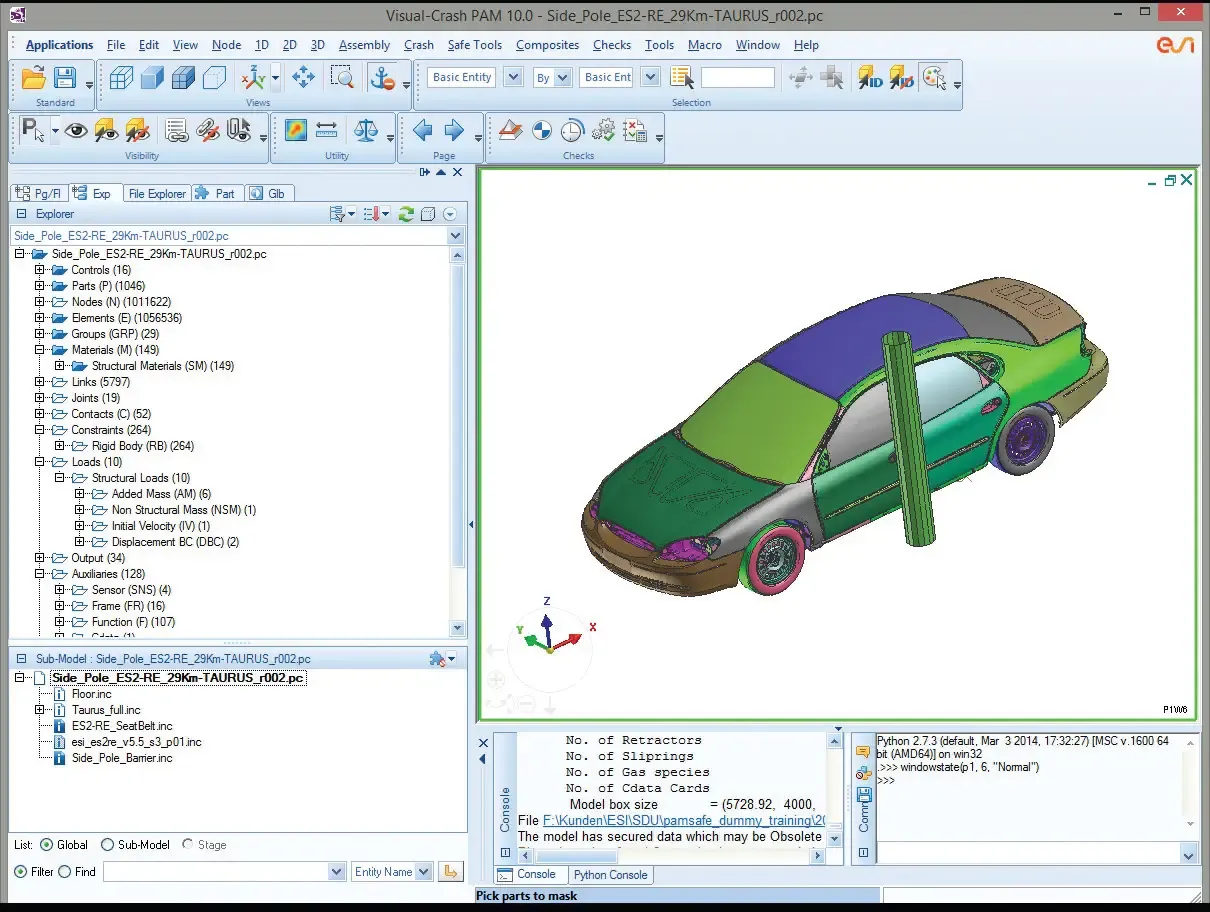Open the By dropdown in Selection

pos(562,77)
